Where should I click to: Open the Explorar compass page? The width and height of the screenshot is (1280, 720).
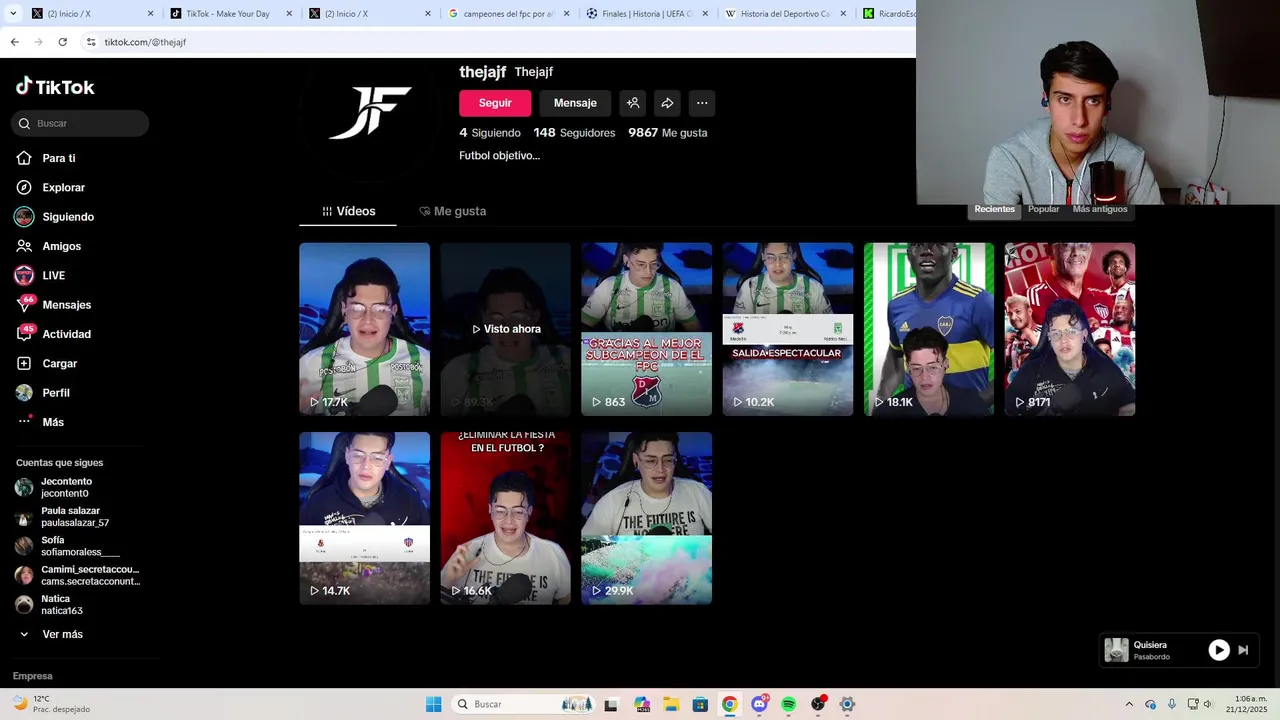pos(51,187)
